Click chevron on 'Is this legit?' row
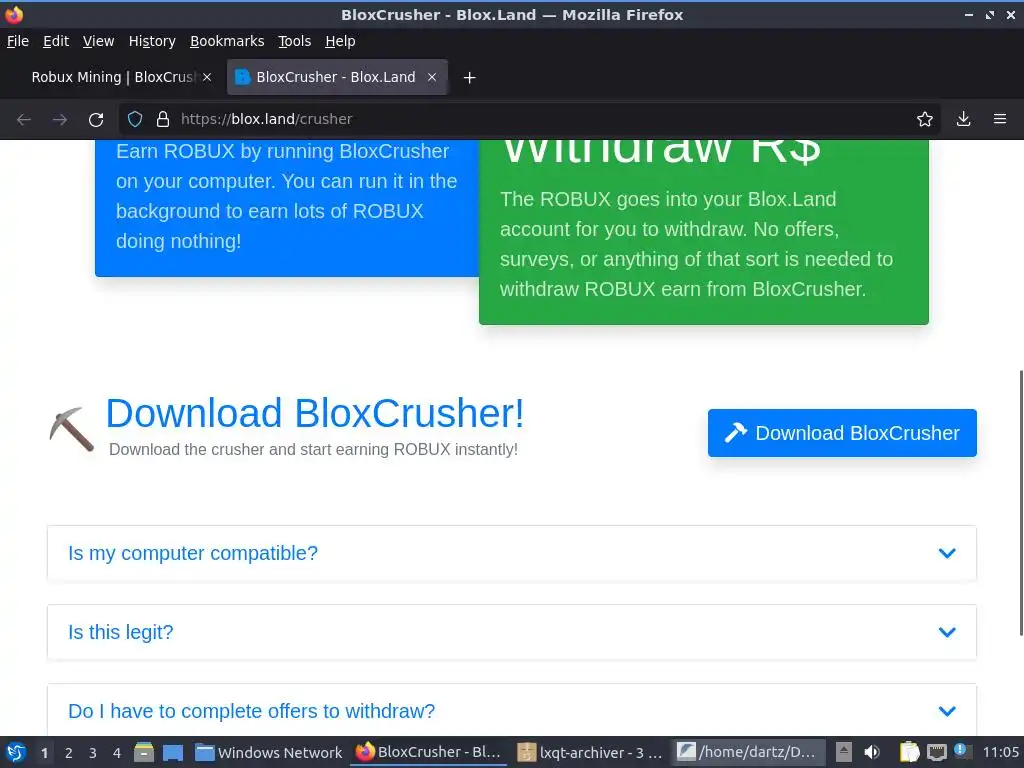The image size is (1024, 768). pyautogui.click(x=947, y=632)
